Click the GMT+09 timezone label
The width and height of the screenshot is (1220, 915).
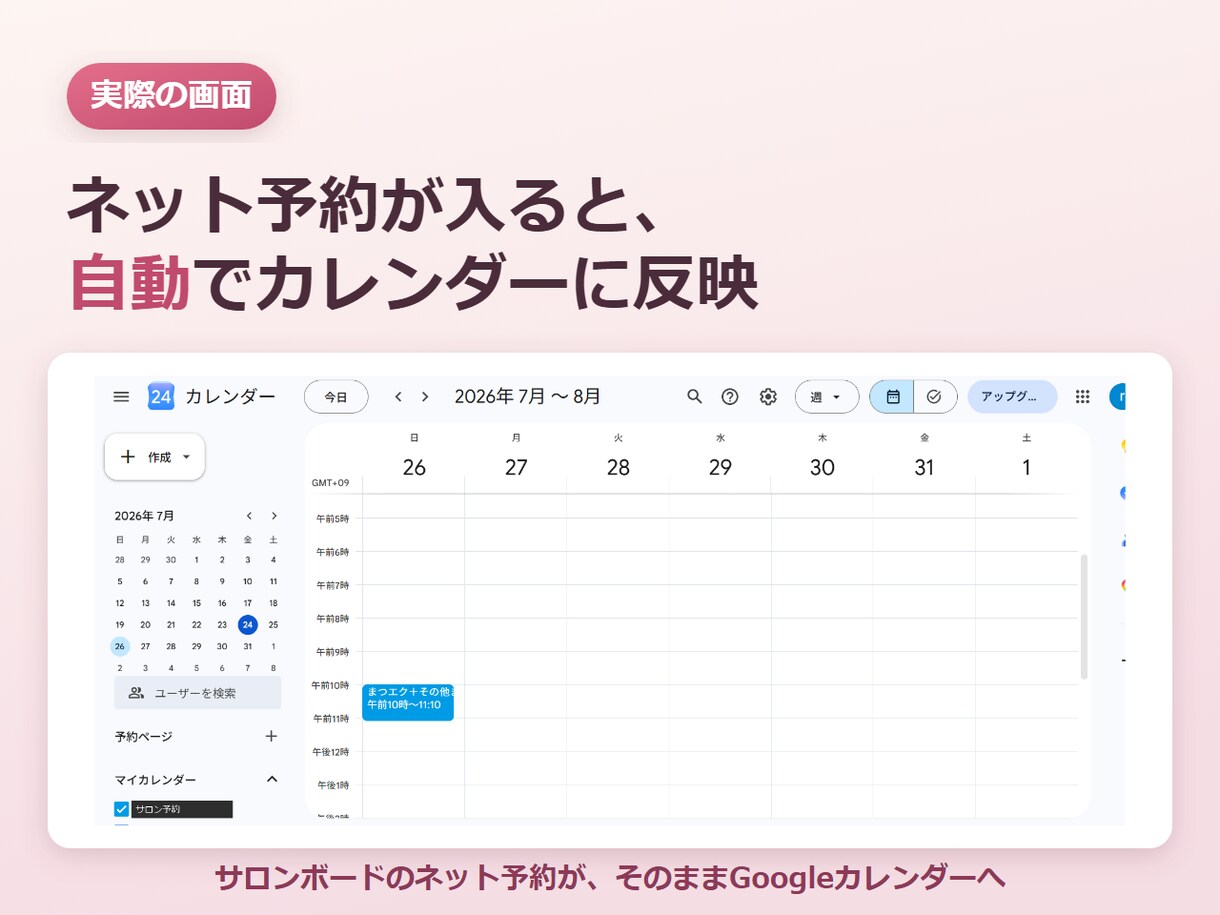tap(330, 483)
